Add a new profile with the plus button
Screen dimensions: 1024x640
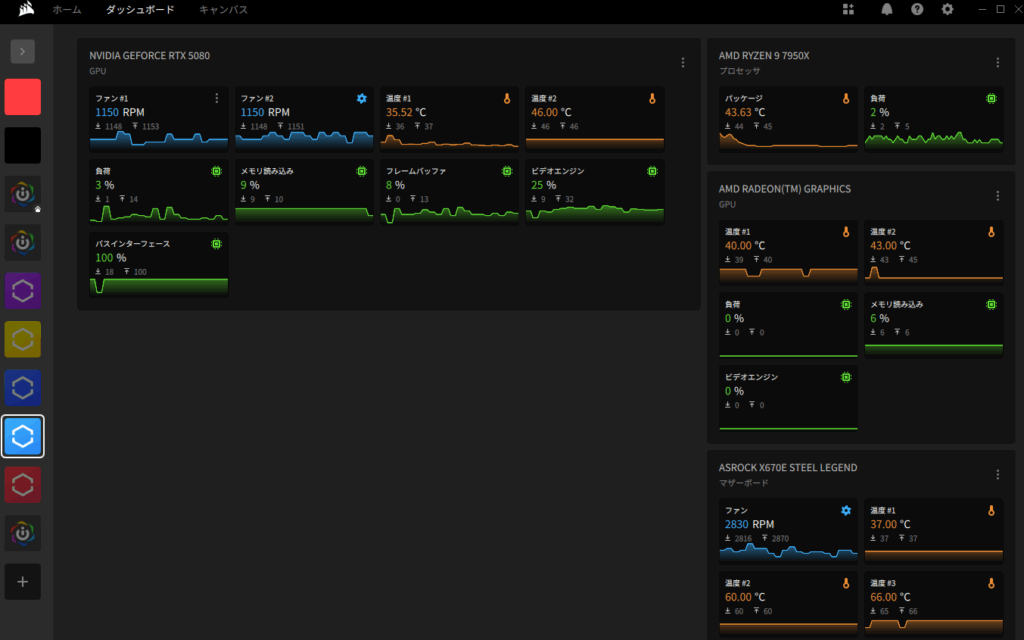click(x=23, y=581)
